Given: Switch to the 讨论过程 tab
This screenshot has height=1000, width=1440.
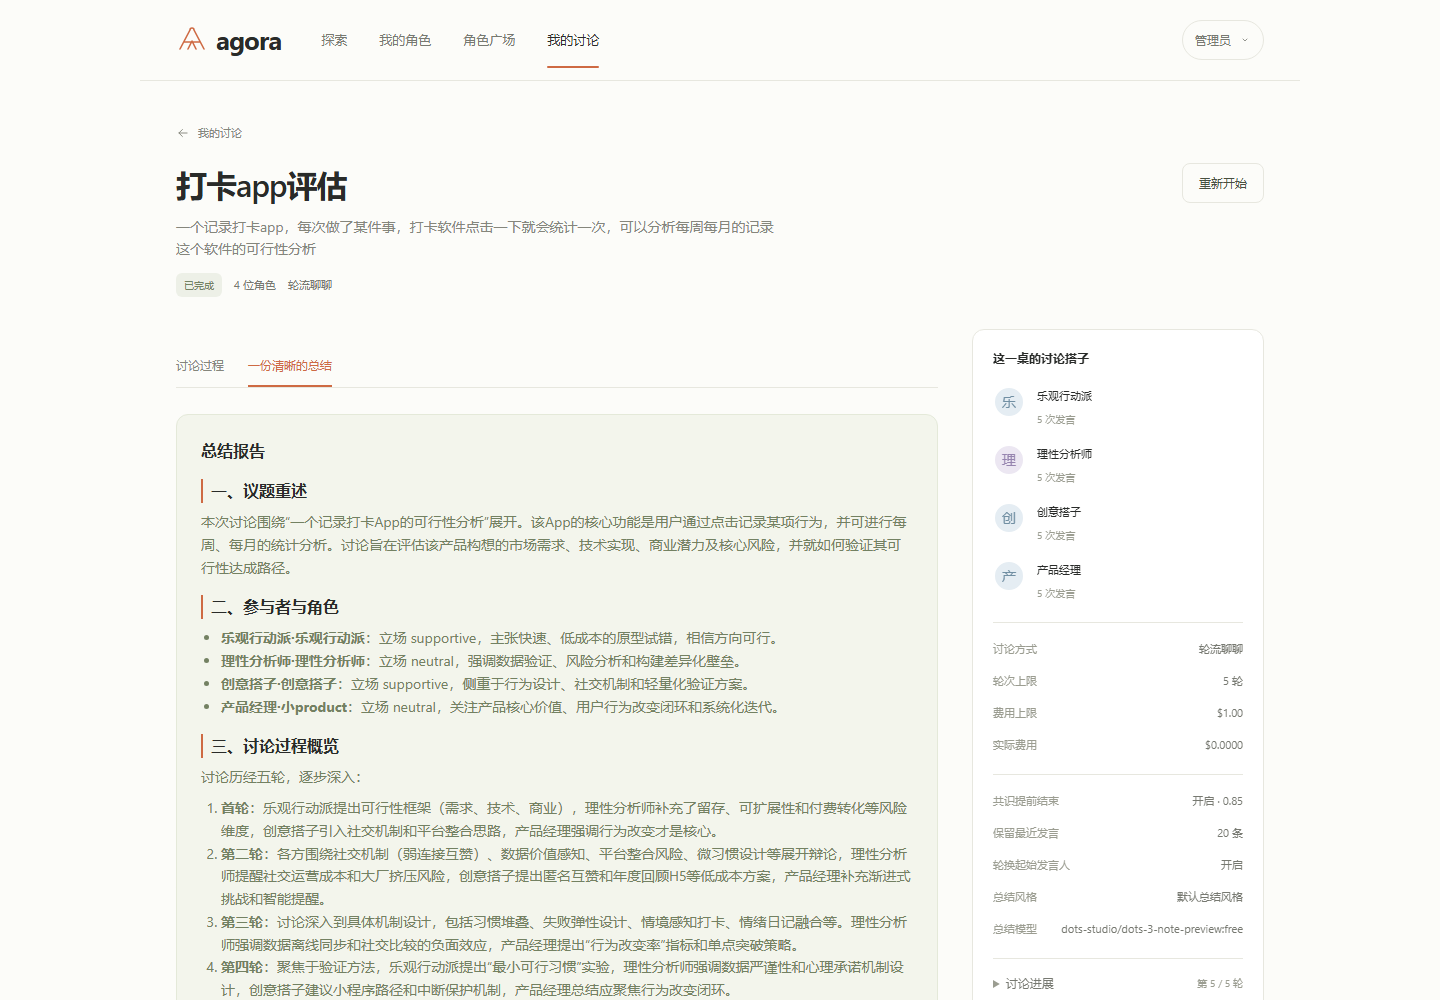Looking at the screenshot, I should click(x=200, y=366).
